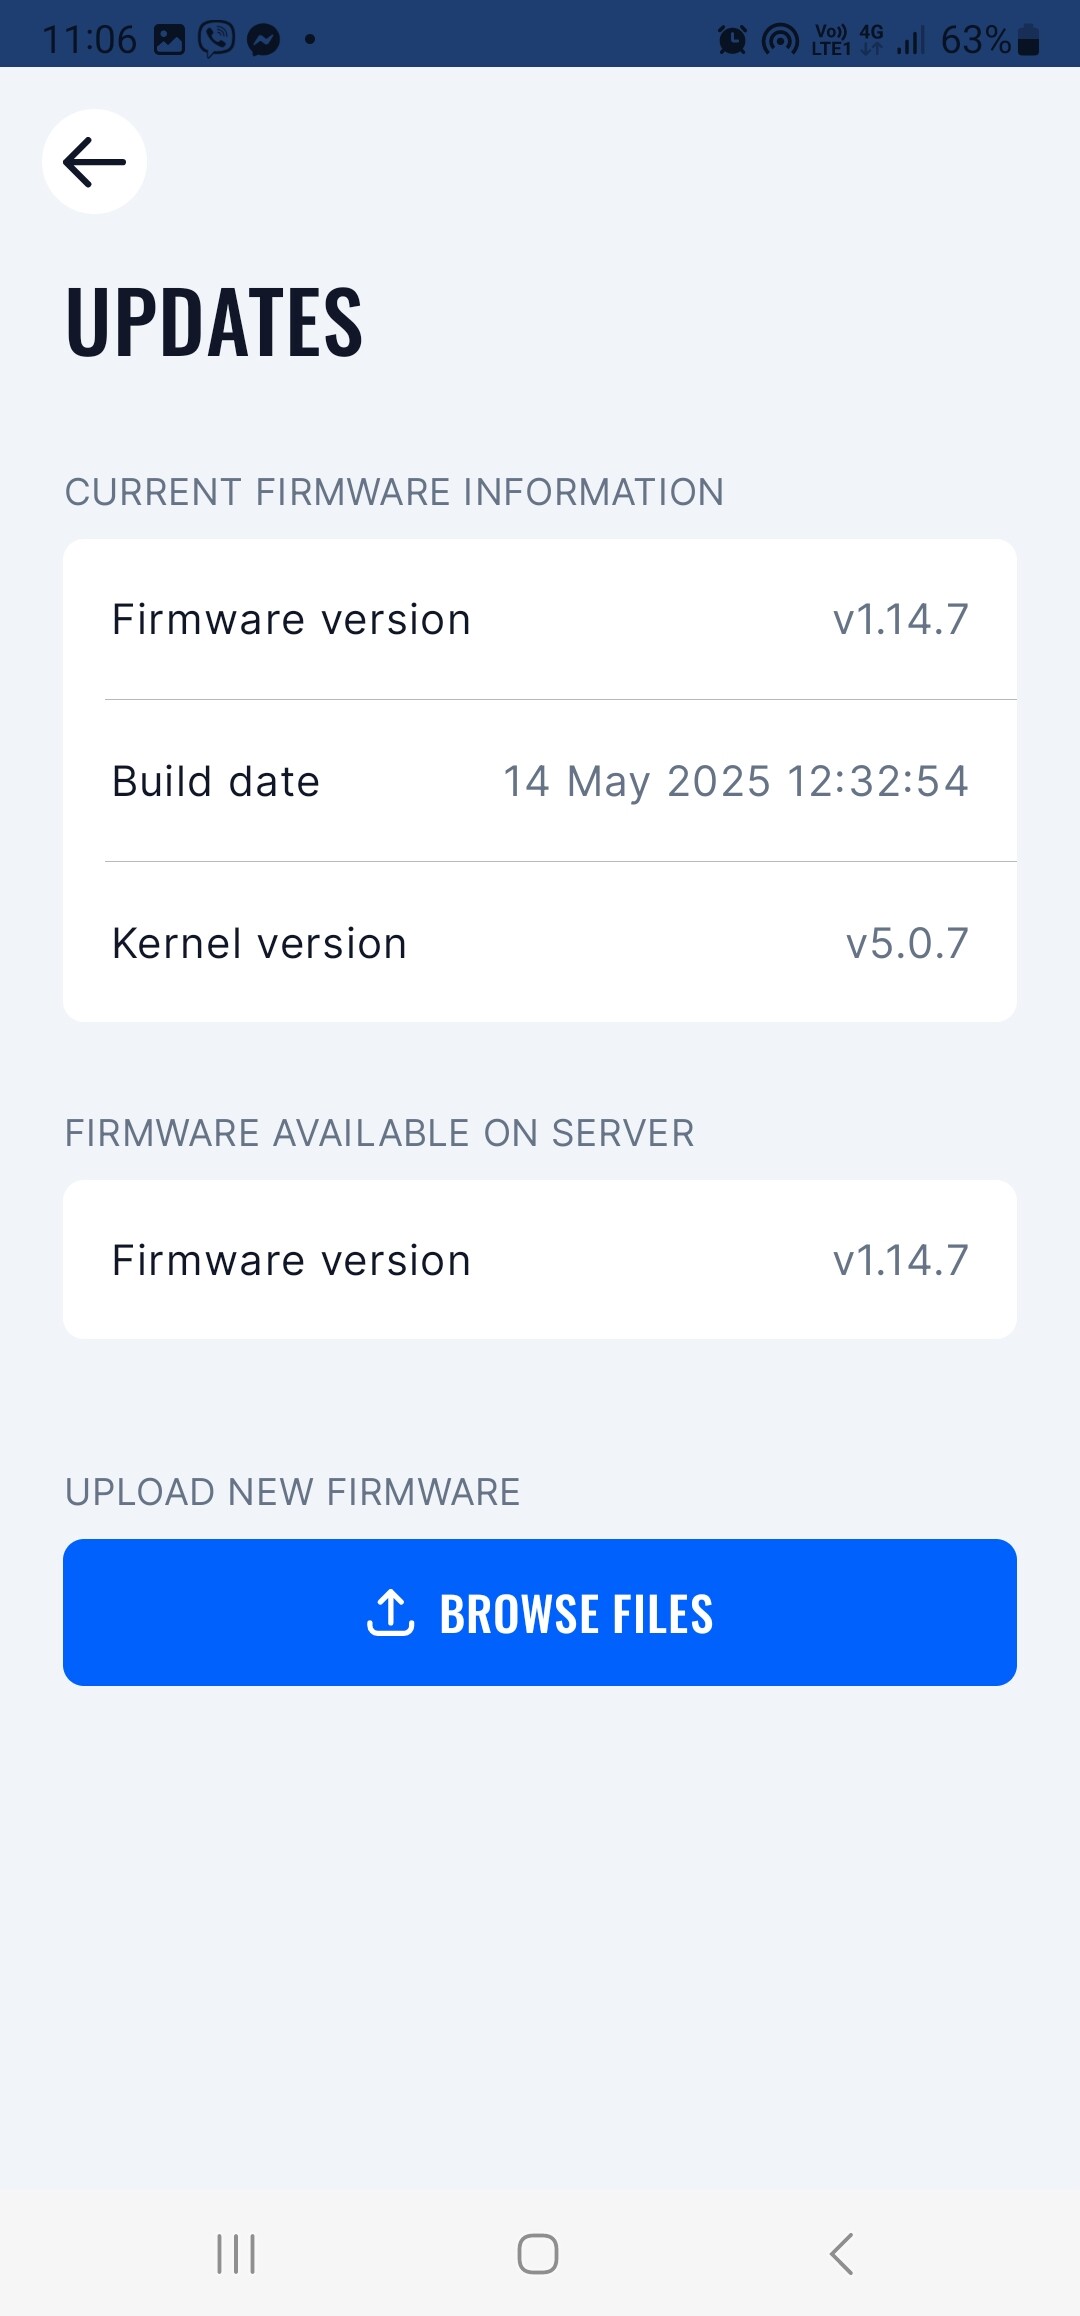The image size is (1080, 2316).
Task: Tap the Viber notification icon
Action: [x=216, y=40]
